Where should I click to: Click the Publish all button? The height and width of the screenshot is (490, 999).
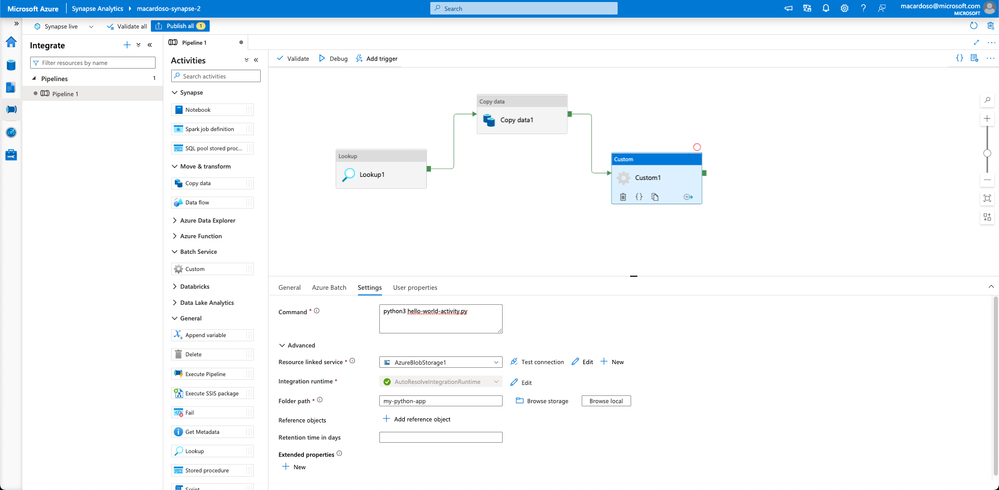pyautogui.click(x=180, y=26)
